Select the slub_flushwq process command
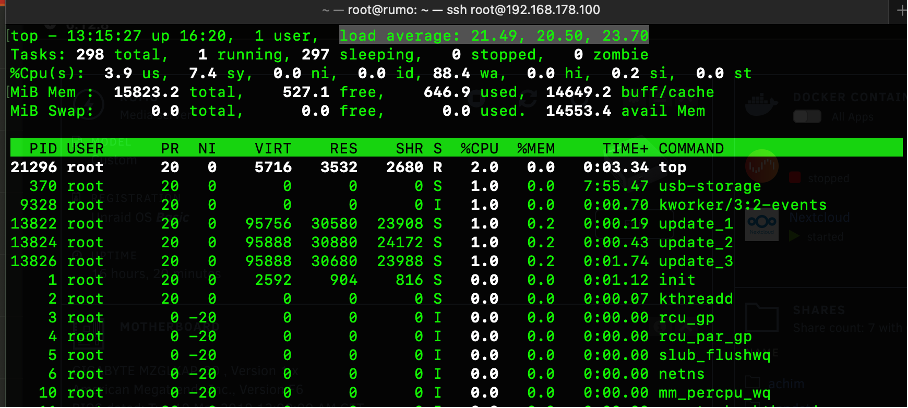Image resolution: width=908 pixels, height=408 pixels. 715,355
